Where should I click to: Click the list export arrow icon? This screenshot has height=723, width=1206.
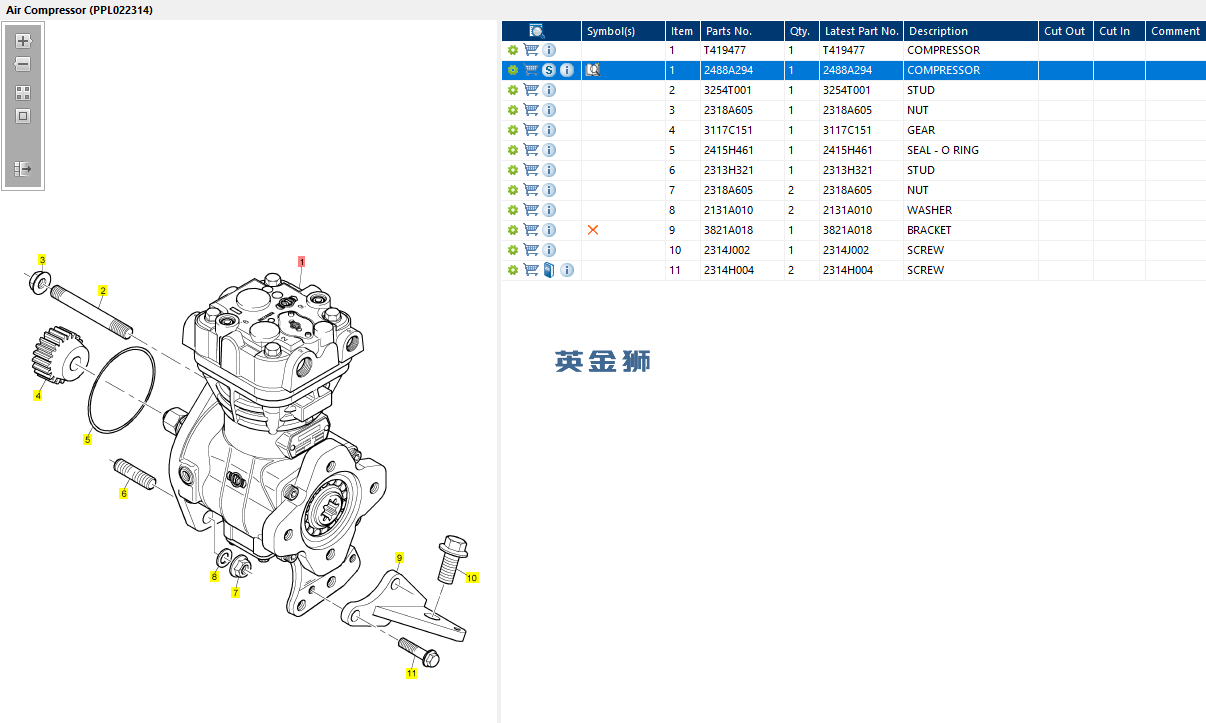tap(23, 170)
